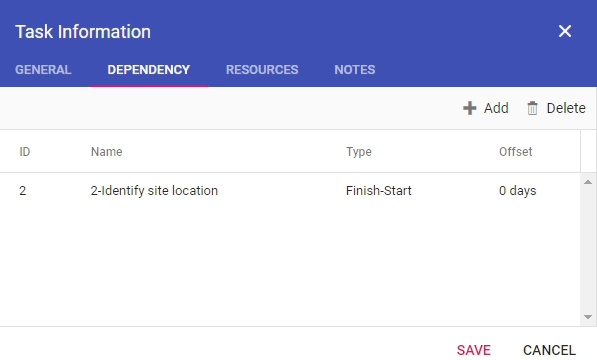The height and width of the screenshot is (360, 597).
Task: Select the Dependency tab
Action: (148, 70)
